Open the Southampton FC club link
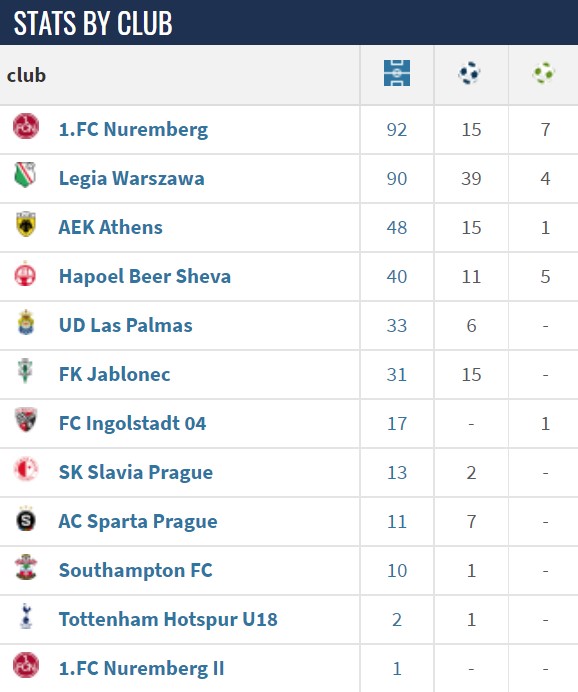Image resolution: width=578 pixels, height=692 pixels. (136, 570)
